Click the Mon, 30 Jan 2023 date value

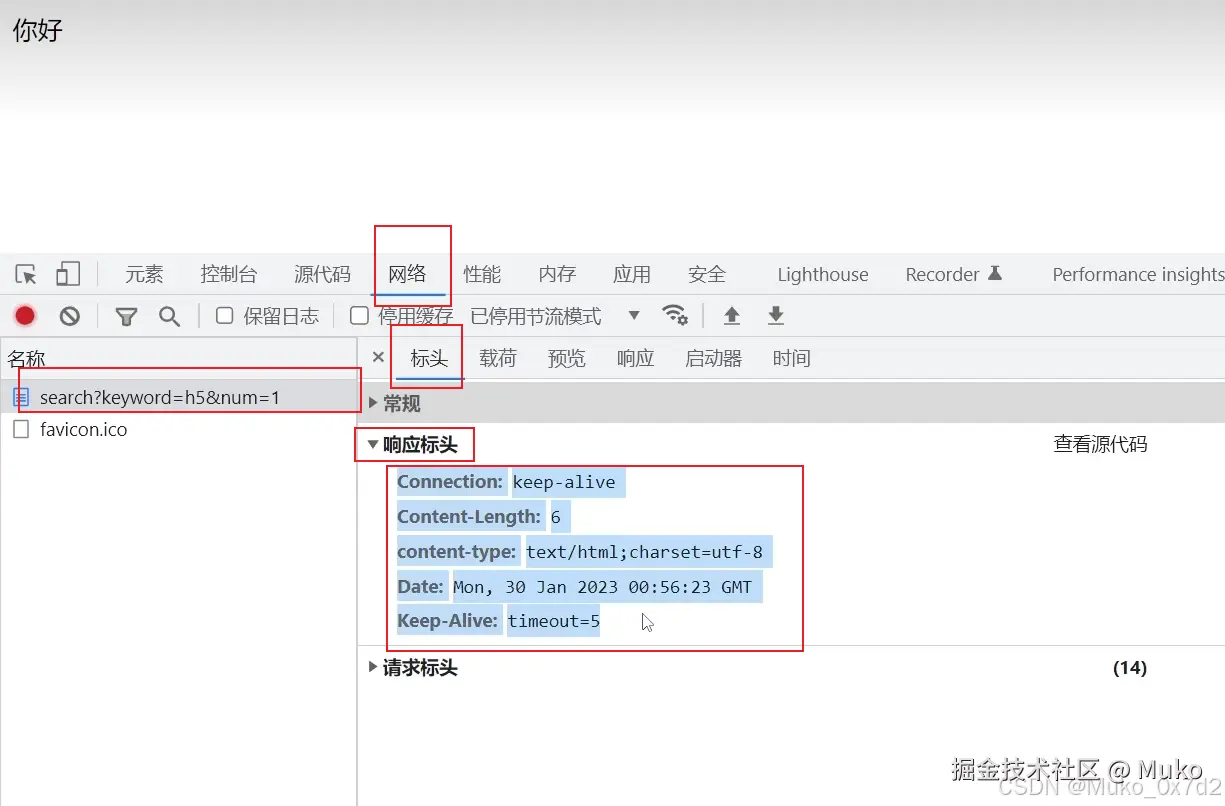coord(603,586)
